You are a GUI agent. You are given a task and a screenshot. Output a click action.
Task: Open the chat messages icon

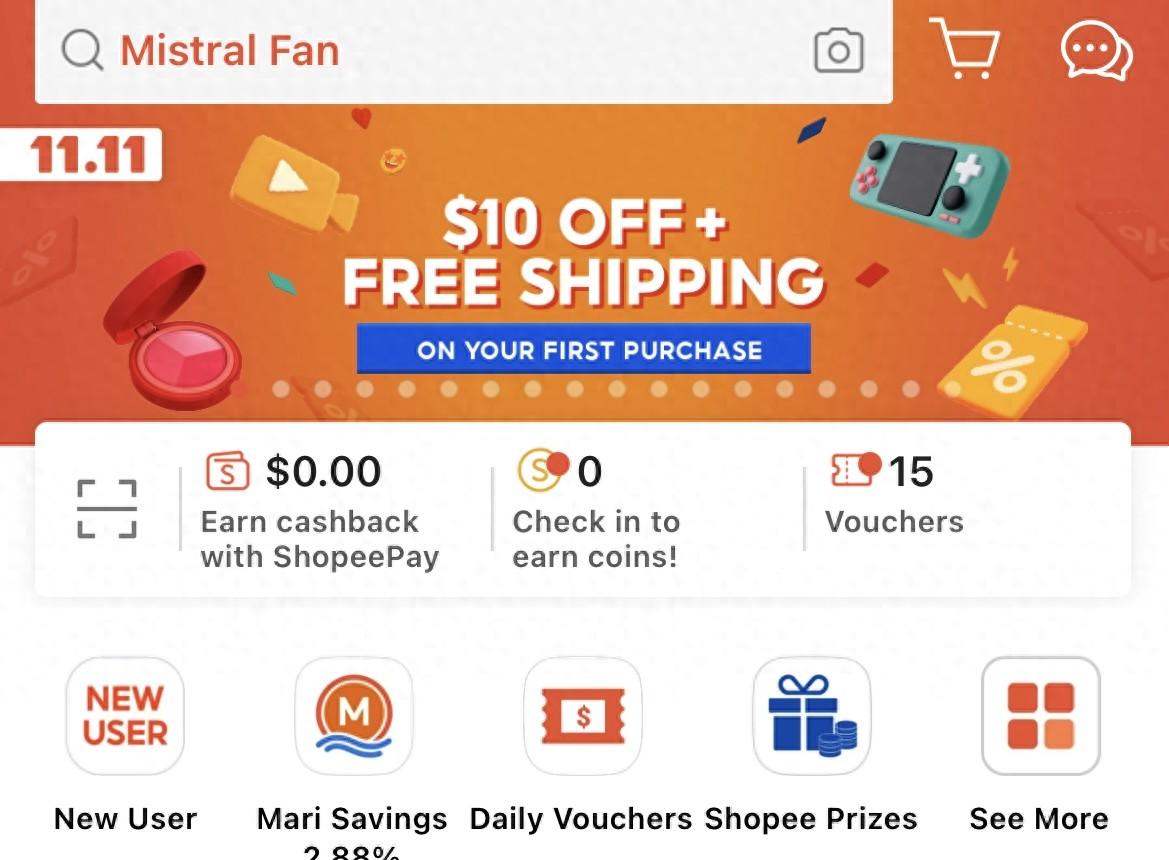tap(1096, 50)
